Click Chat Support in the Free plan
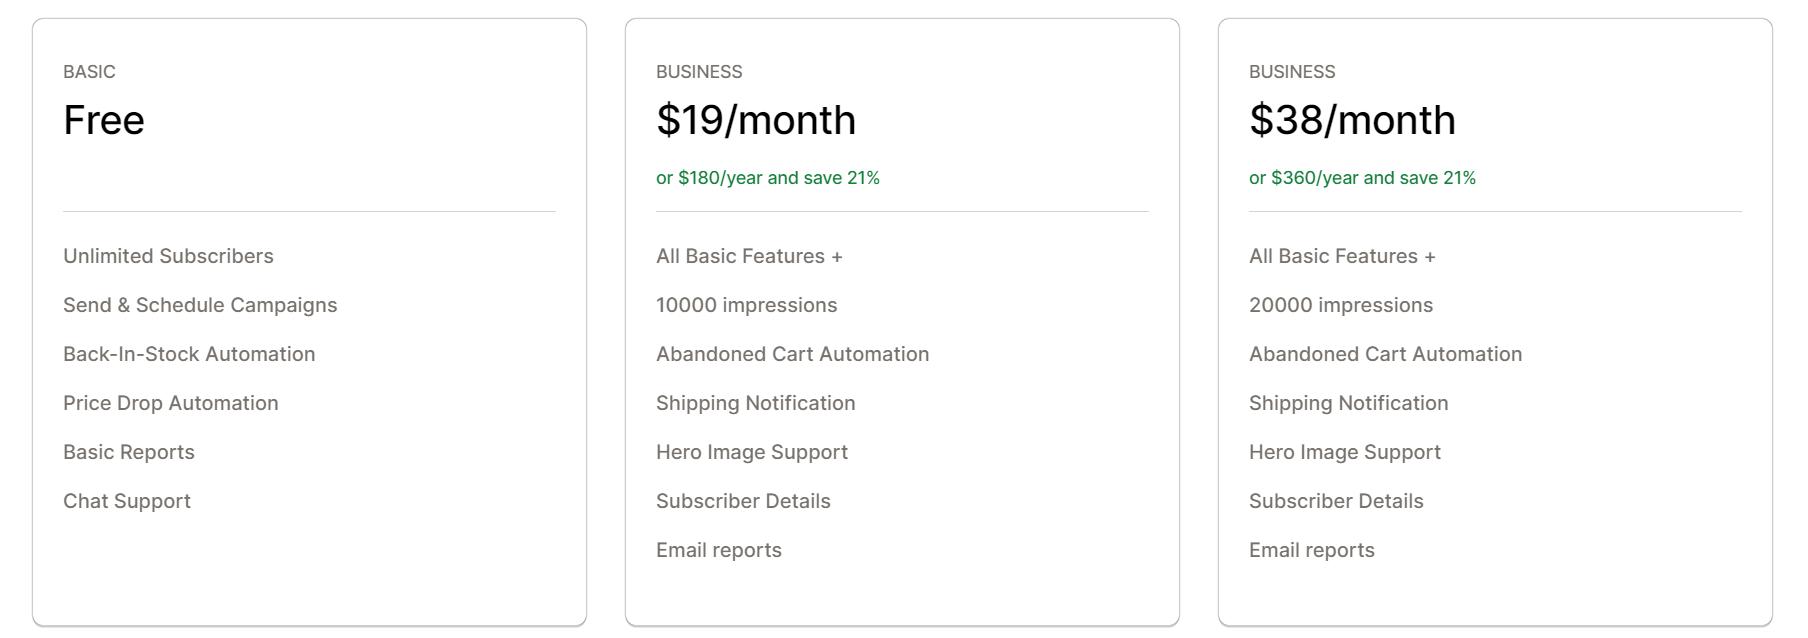 click(127, 501)
